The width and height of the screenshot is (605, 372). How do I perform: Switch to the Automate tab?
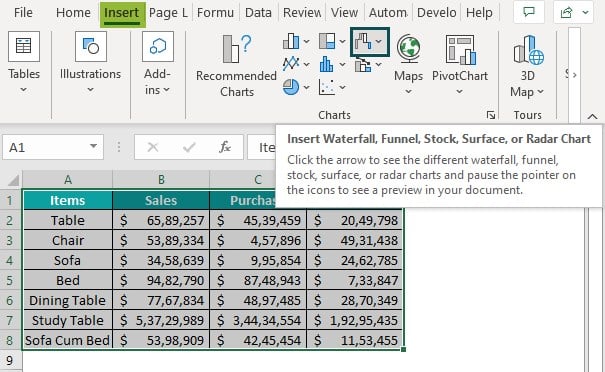tap(388, 13)
